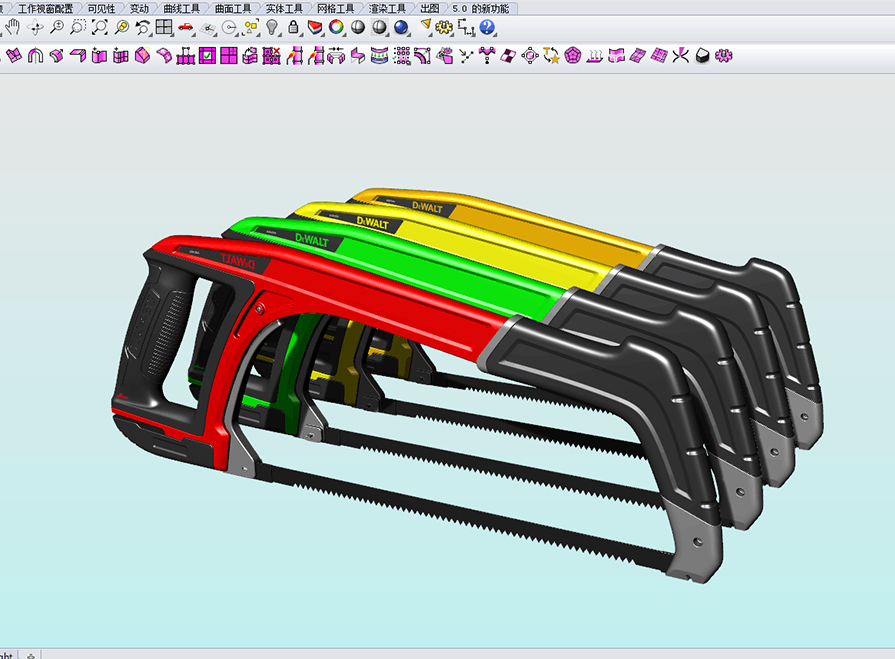This screenshot has height=659, width=895.
Task: Click the Zoom Extents icon
Action: 100,27
